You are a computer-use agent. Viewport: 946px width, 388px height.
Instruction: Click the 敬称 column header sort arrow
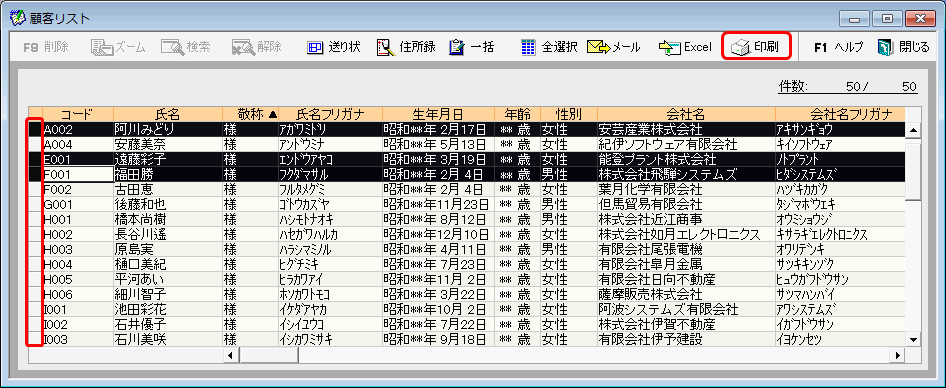pos(273,114)
